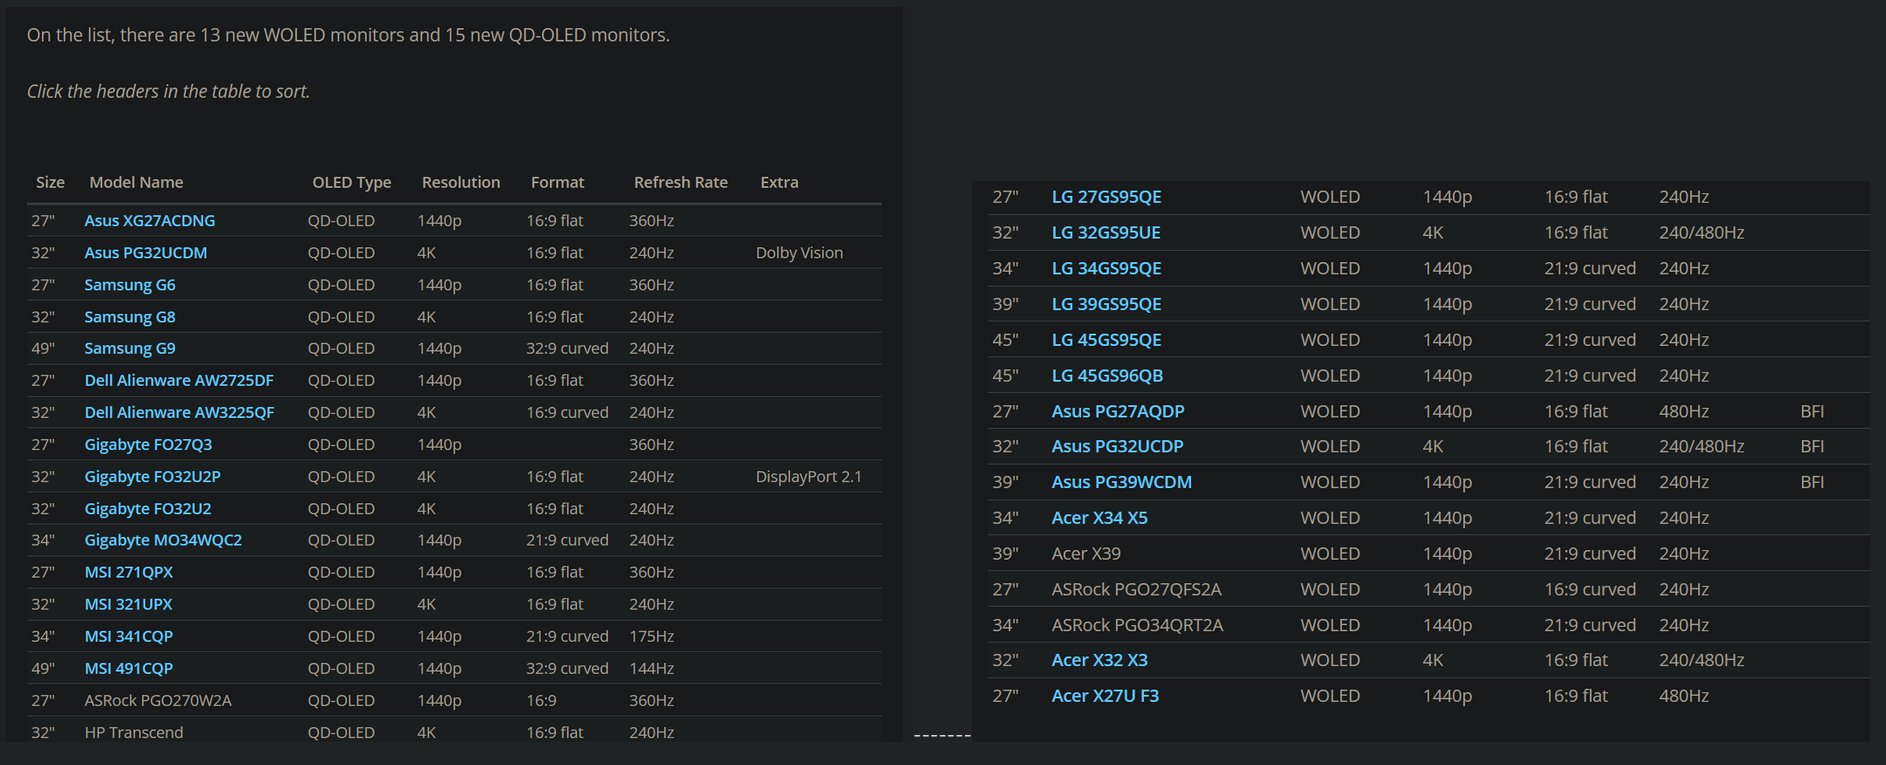The height and width of the screenshot is (765, 1886).
Task: Open the Acer X32 X3 link
Action: tap(1099, 660)
